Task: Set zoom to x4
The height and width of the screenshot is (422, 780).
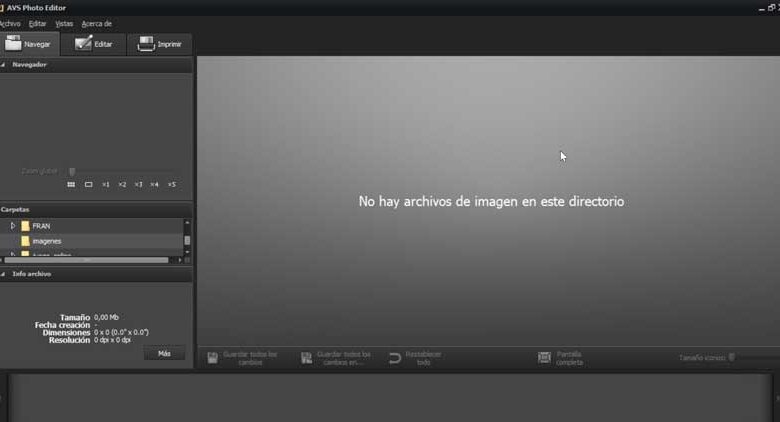Action: (x=154, y=185)
